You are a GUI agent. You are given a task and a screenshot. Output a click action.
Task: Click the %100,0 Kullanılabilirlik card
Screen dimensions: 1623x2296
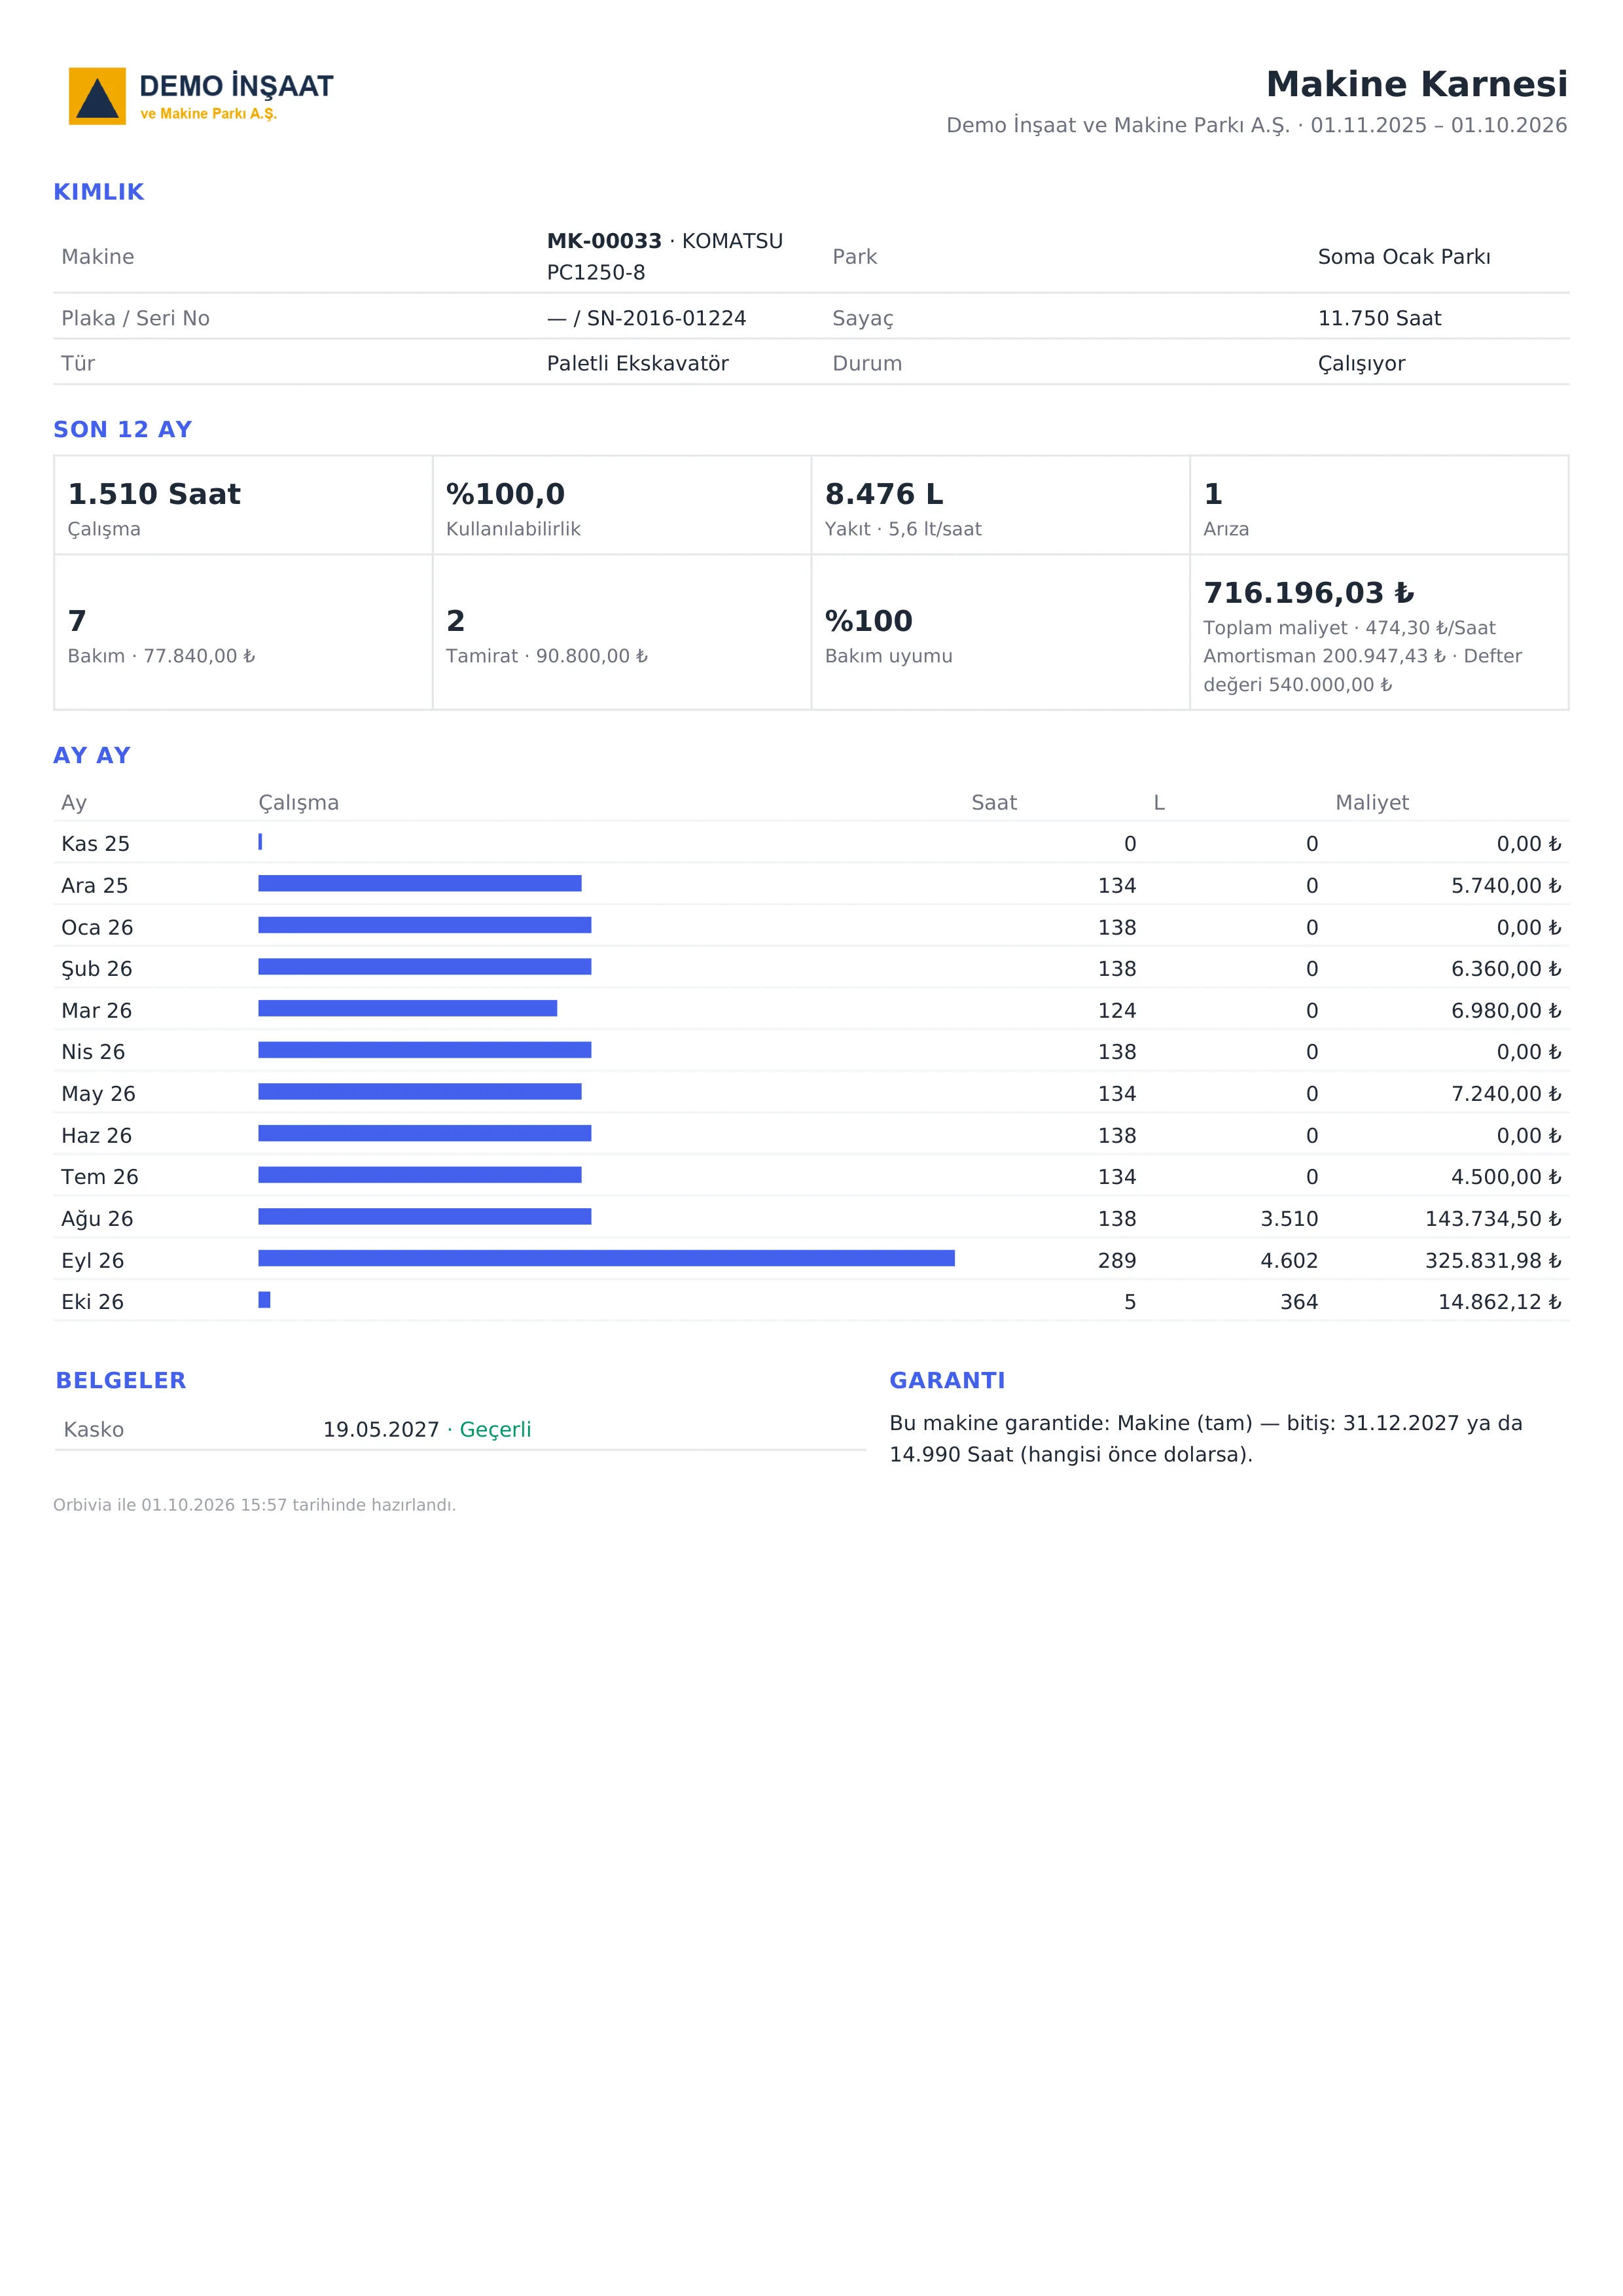[x=622, y=505]
